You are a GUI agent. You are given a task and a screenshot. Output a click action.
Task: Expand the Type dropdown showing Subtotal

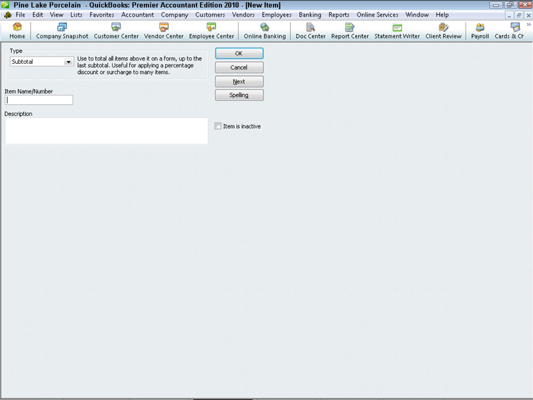tap(68, 62)
